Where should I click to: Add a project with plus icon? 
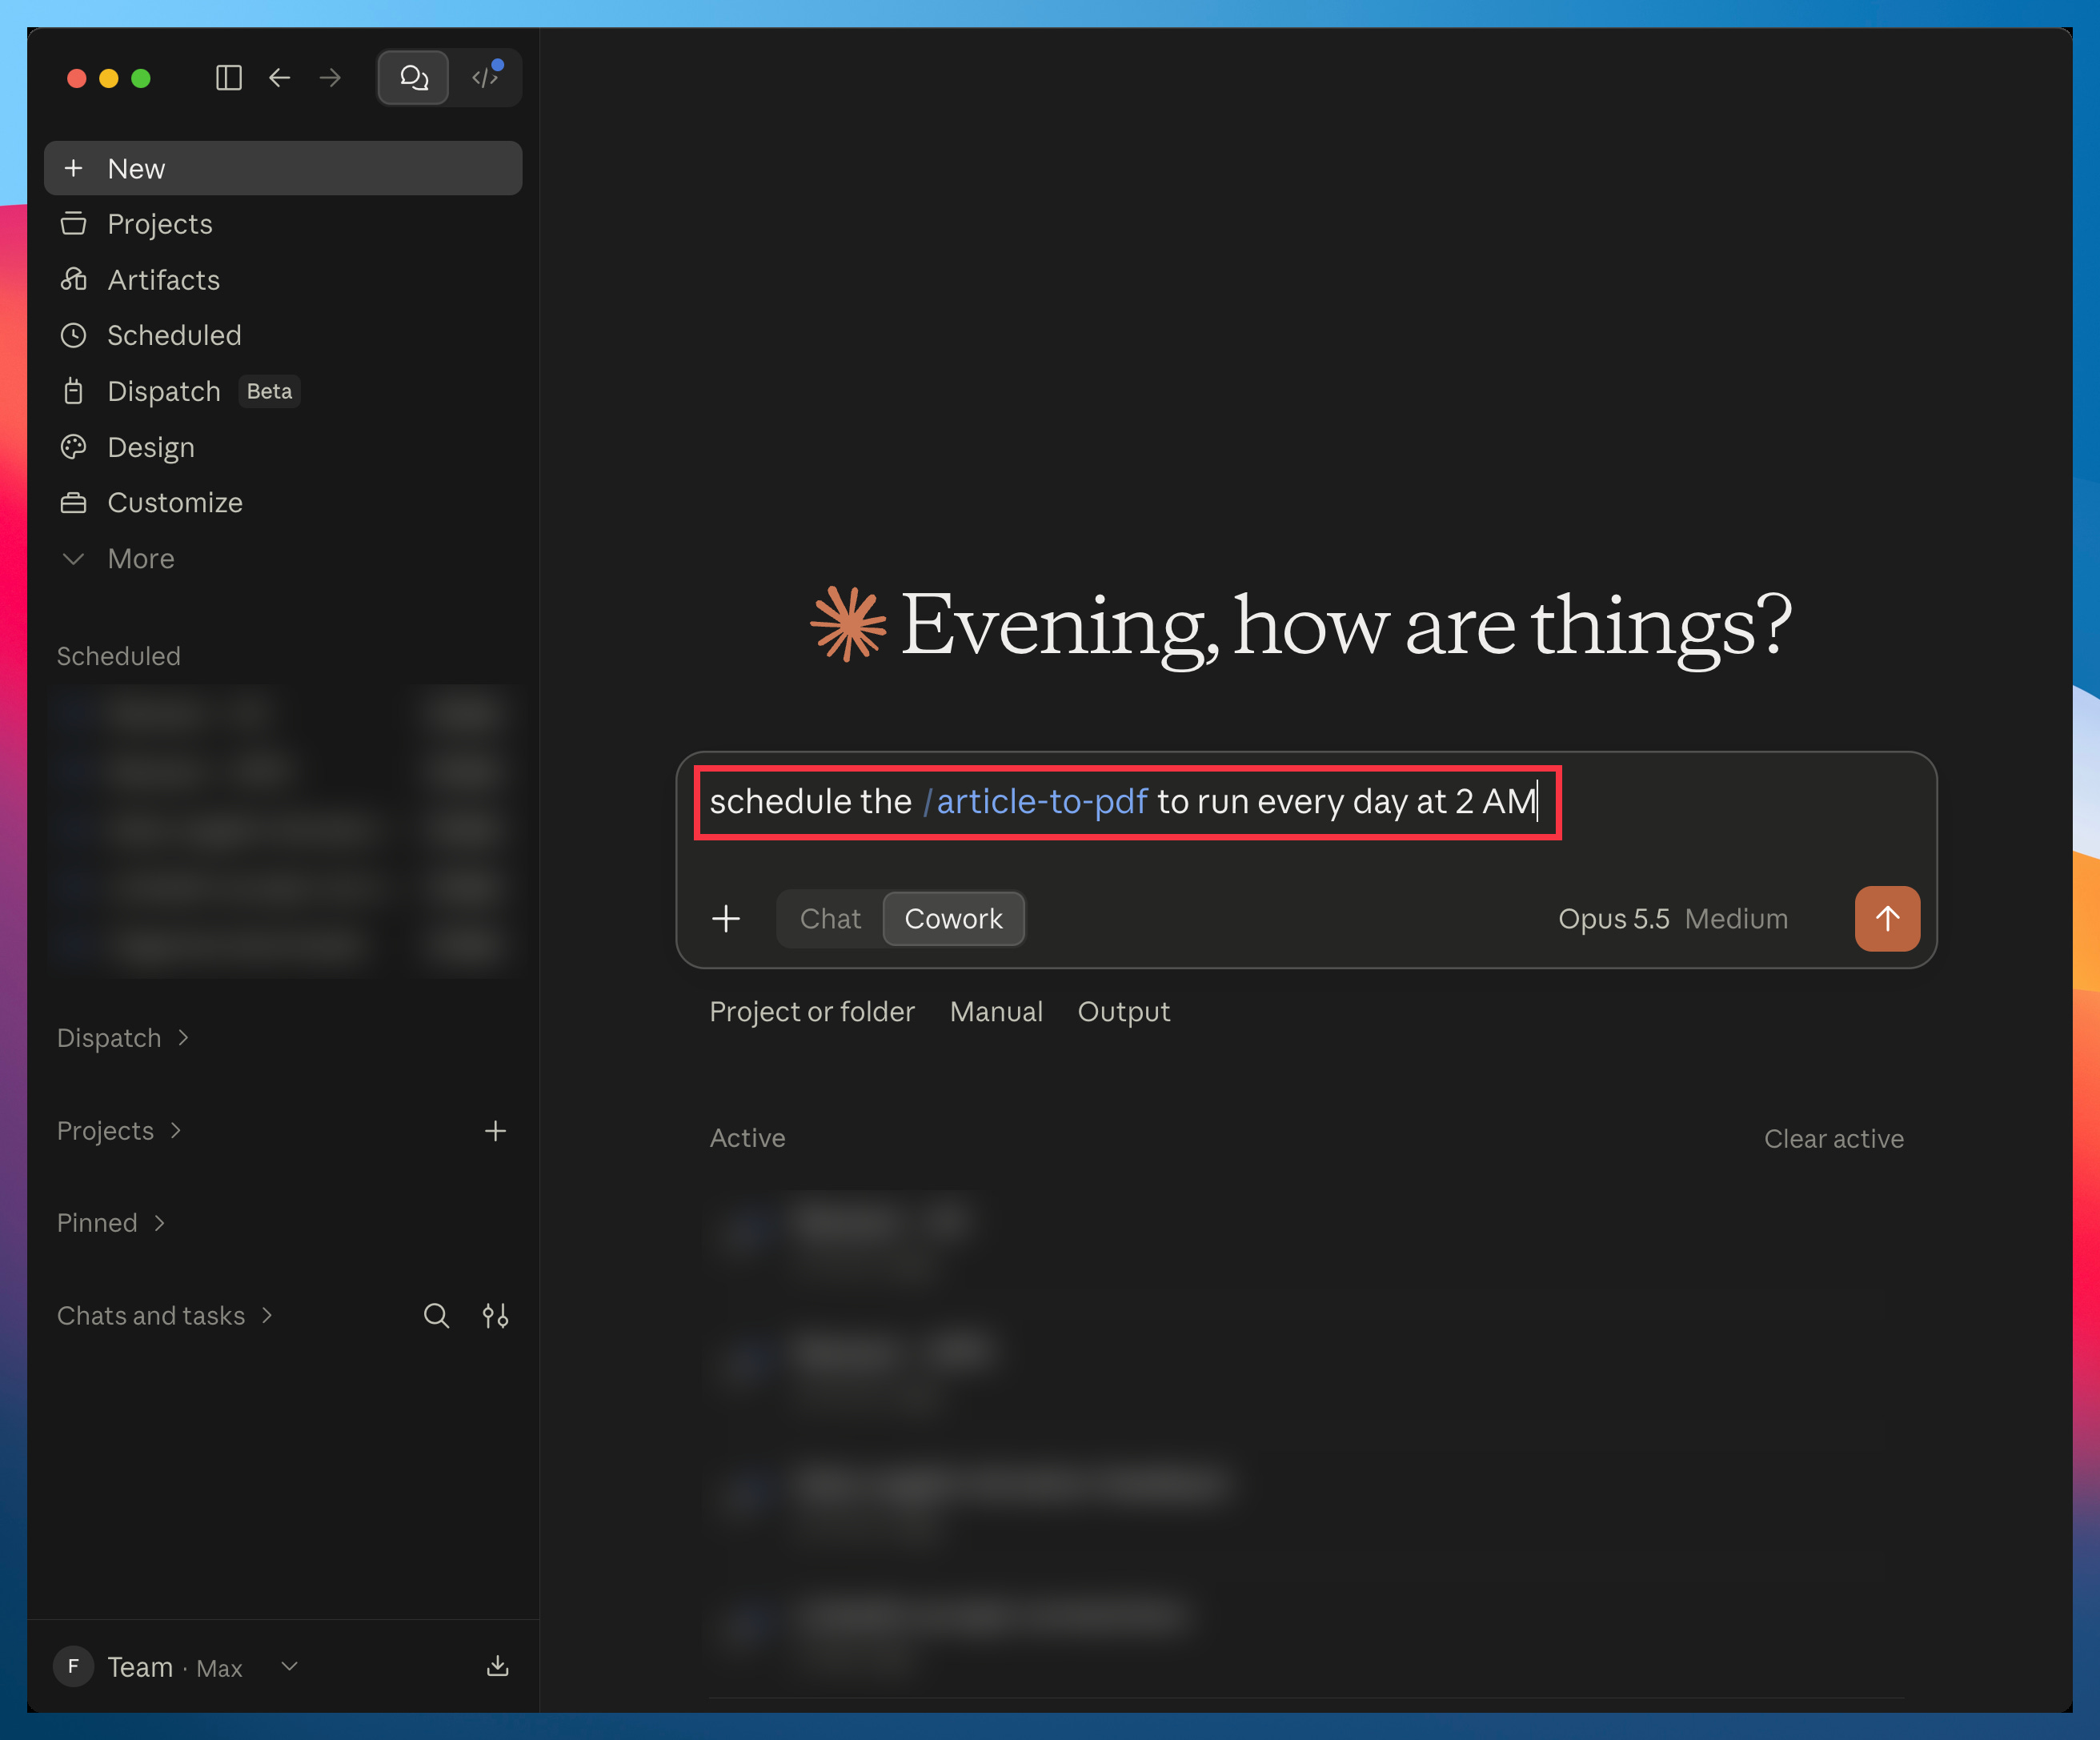coord(495,1131)
